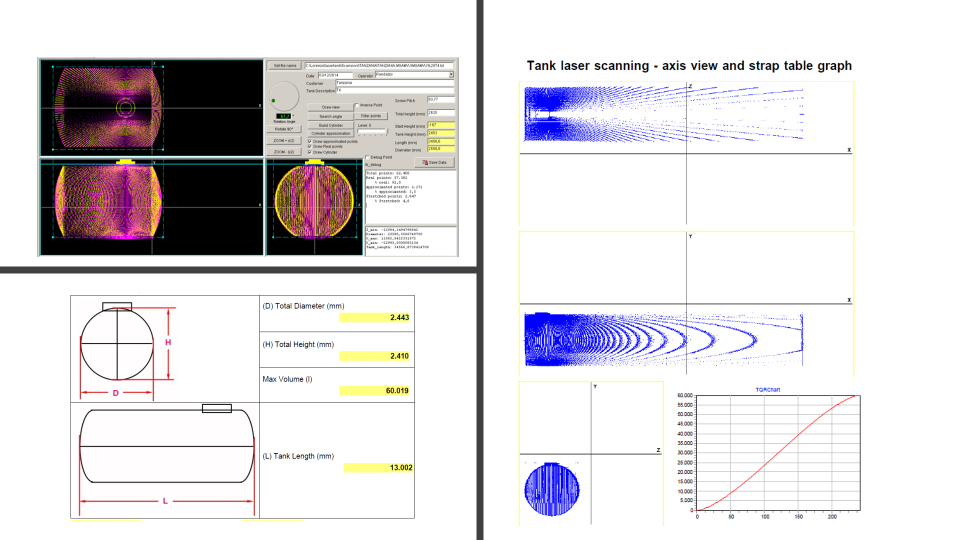960x540 pixels.
Task: Click the Draw view button
Action: tap(331, 107)
